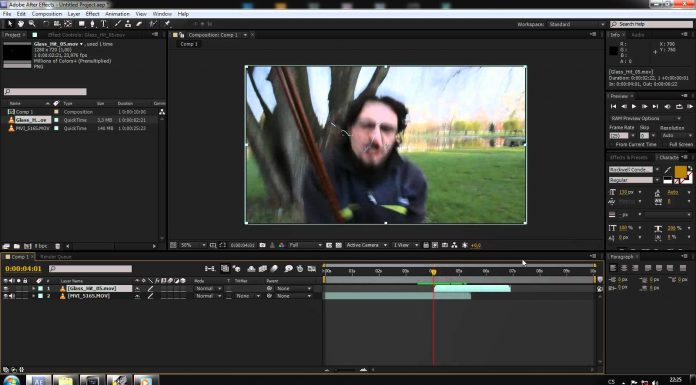Screen dimensions: 696x385
Task: Expand the Glass_Hit_05.mov layer properties
Action: [x=34, y=289]
